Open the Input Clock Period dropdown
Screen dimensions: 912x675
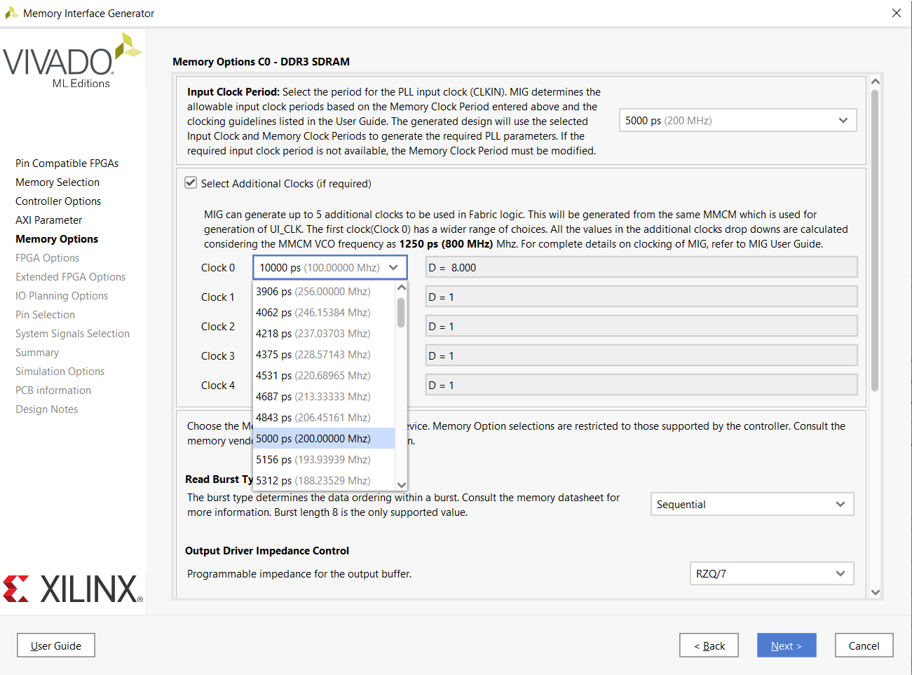tap(738, 120)
